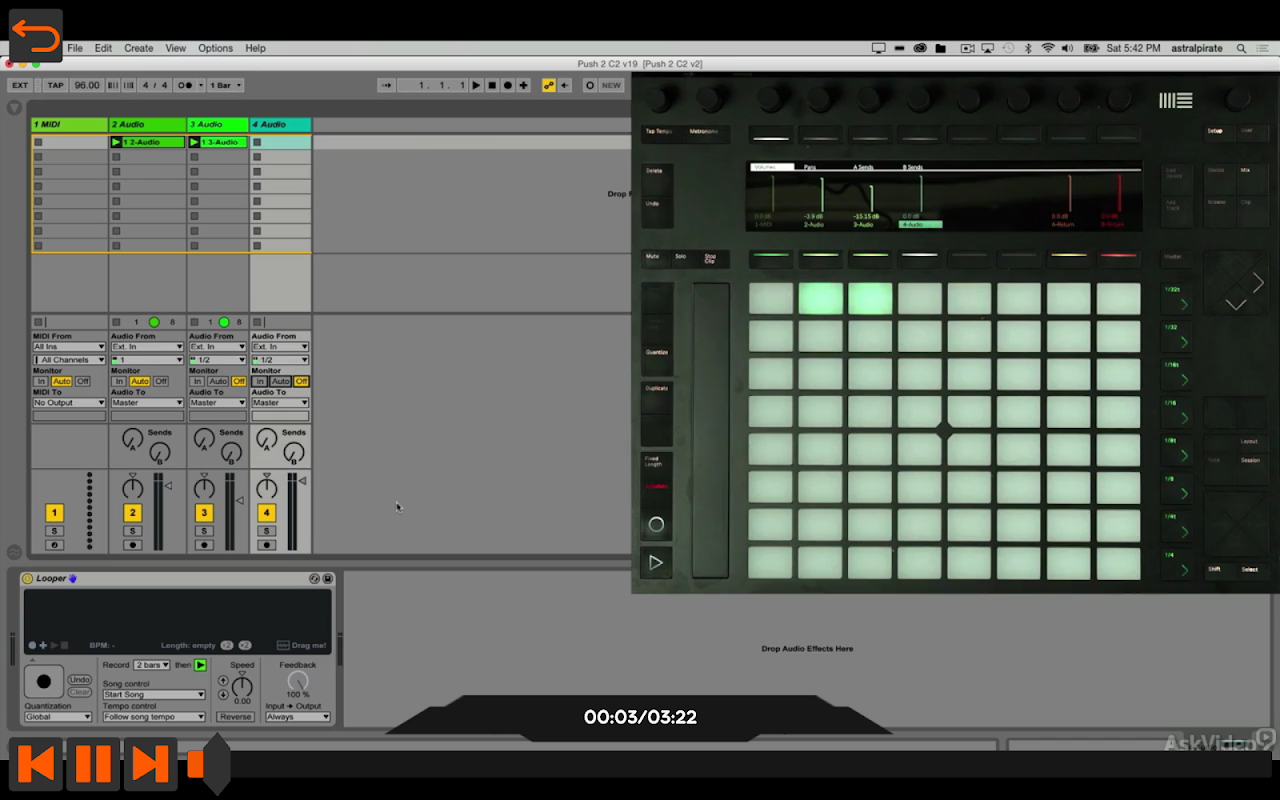Click the Looper big record button
The height and width of the screenshot is (800, 1280).
pyautogui.click(x=43, y=682)
